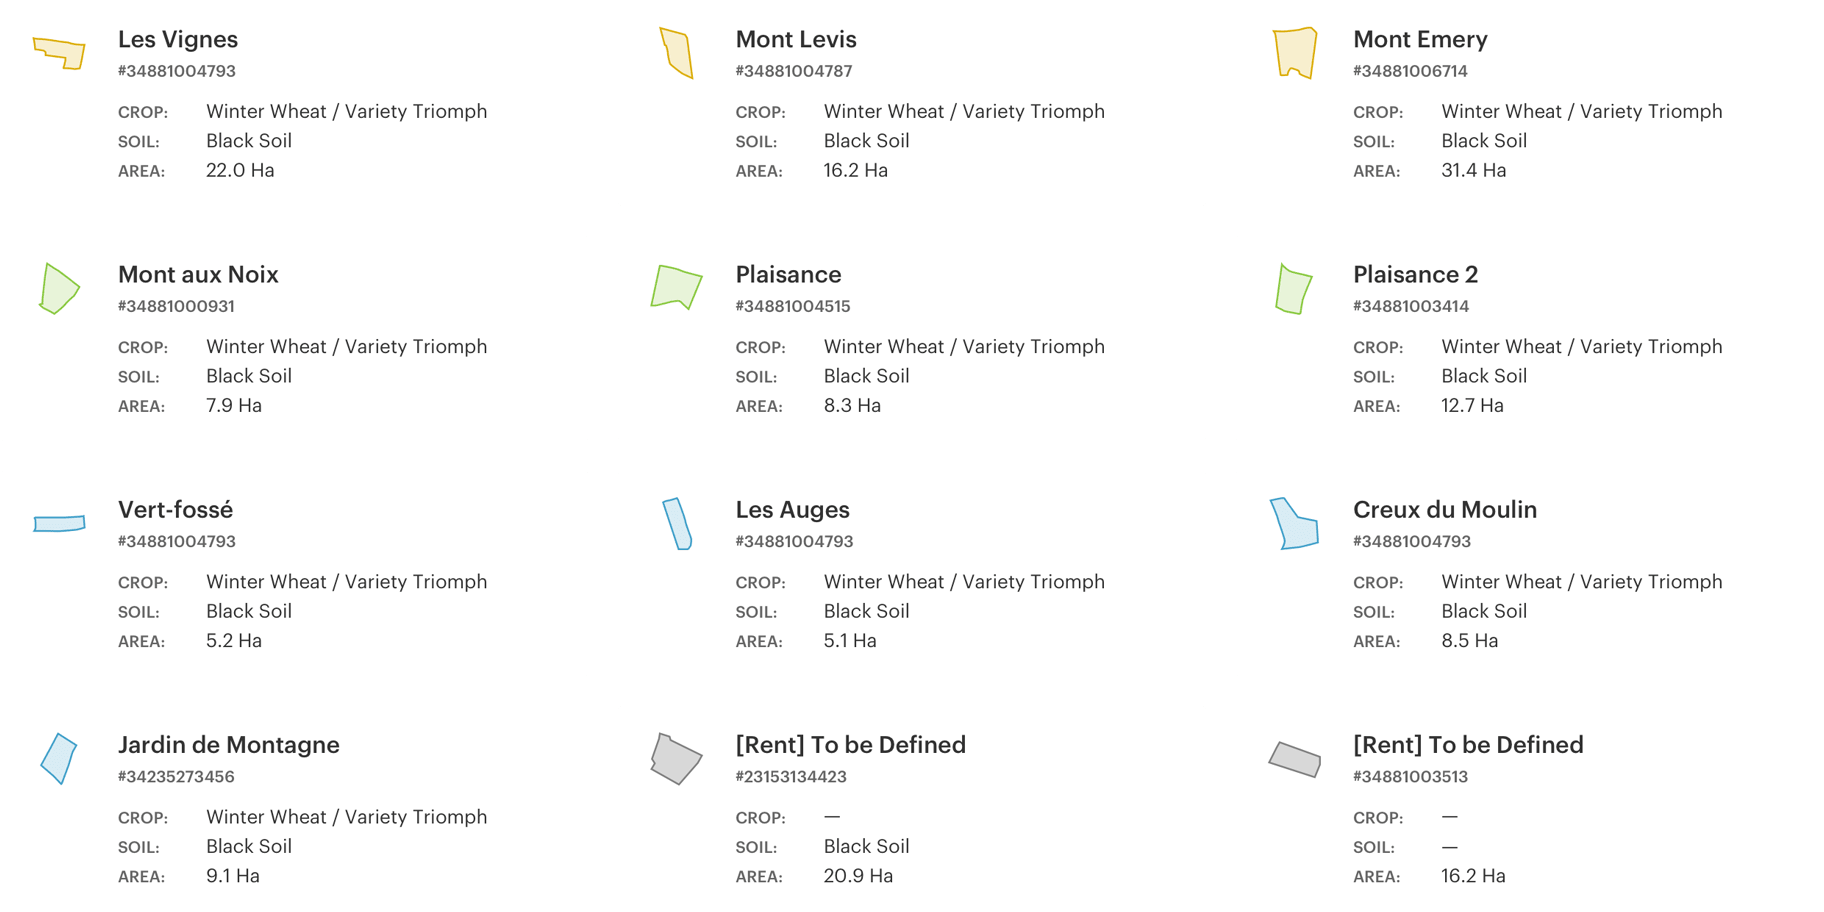1824x912 pixels.
Task: Select the Mont Levis field outline icon
Action: click(677, 53)
